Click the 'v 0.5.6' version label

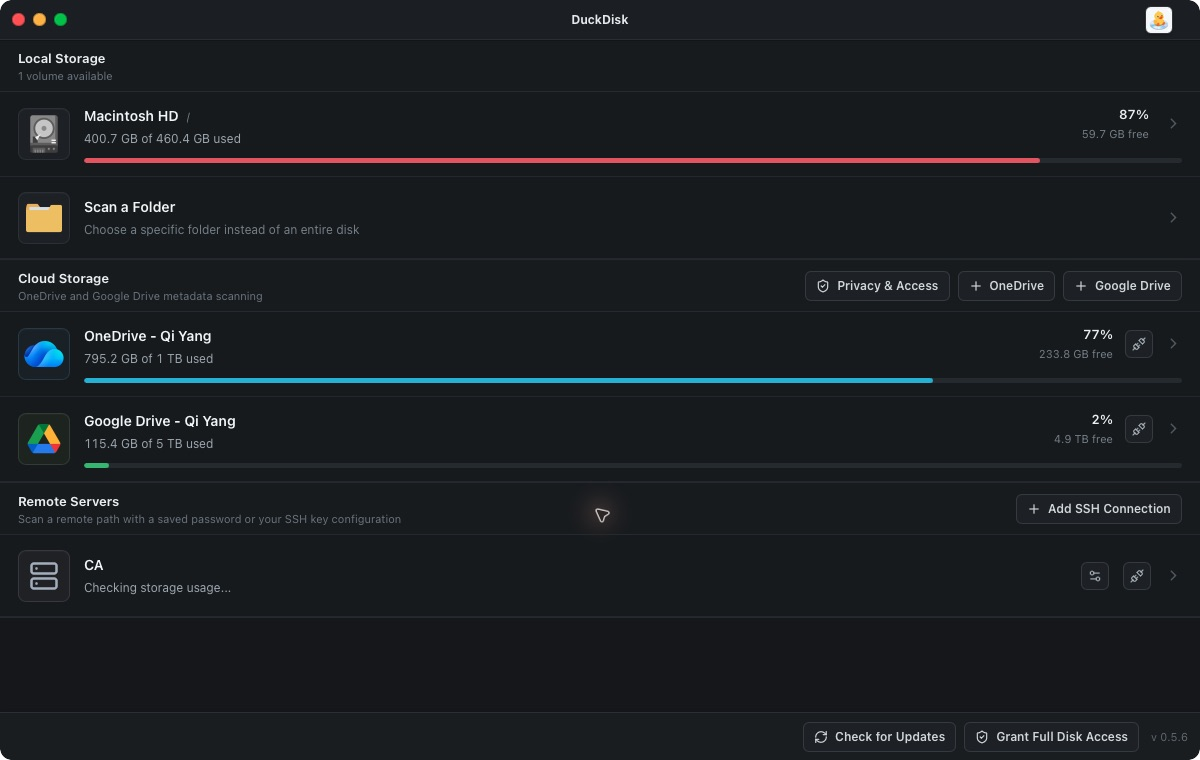(x=1169, y=737)
